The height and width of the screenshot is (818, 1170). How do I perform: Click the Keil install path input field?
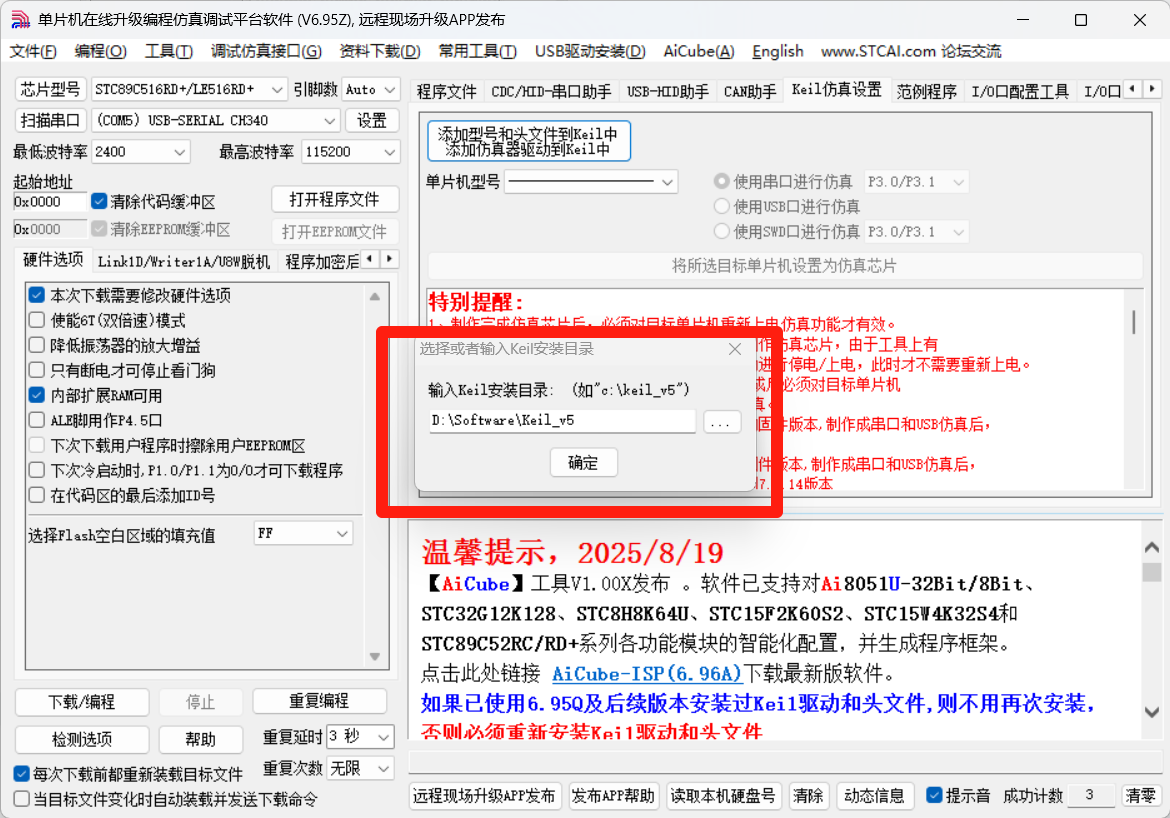point(563,421)
